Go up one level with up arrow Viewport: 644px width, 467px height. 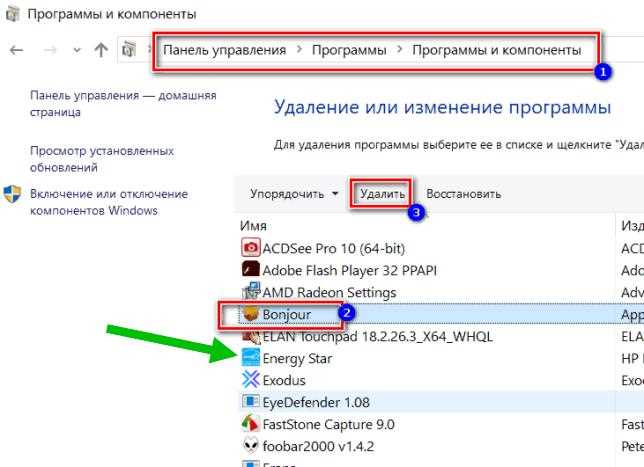101,50
